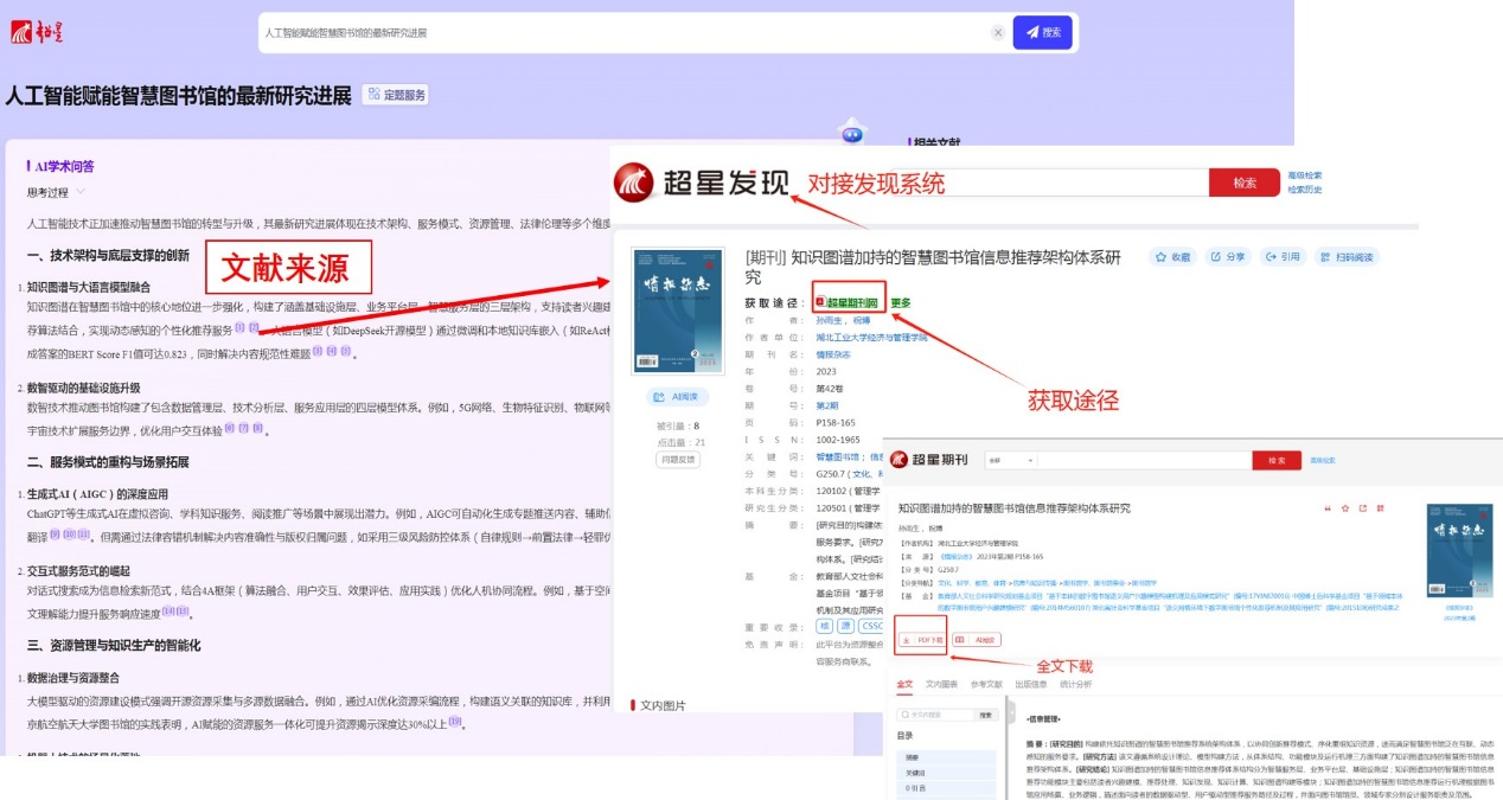The height and width of the screenshot is (800, 1503).
Task: Click the share icon in 超星期刊 article header
Action: click(1363, 508)
